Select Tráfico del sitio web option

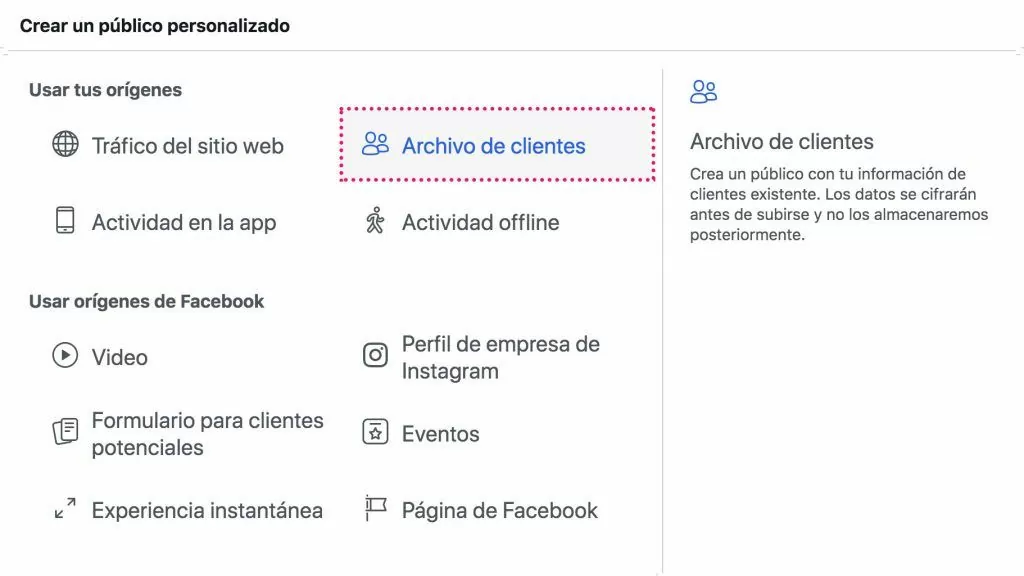pos(168,145)
